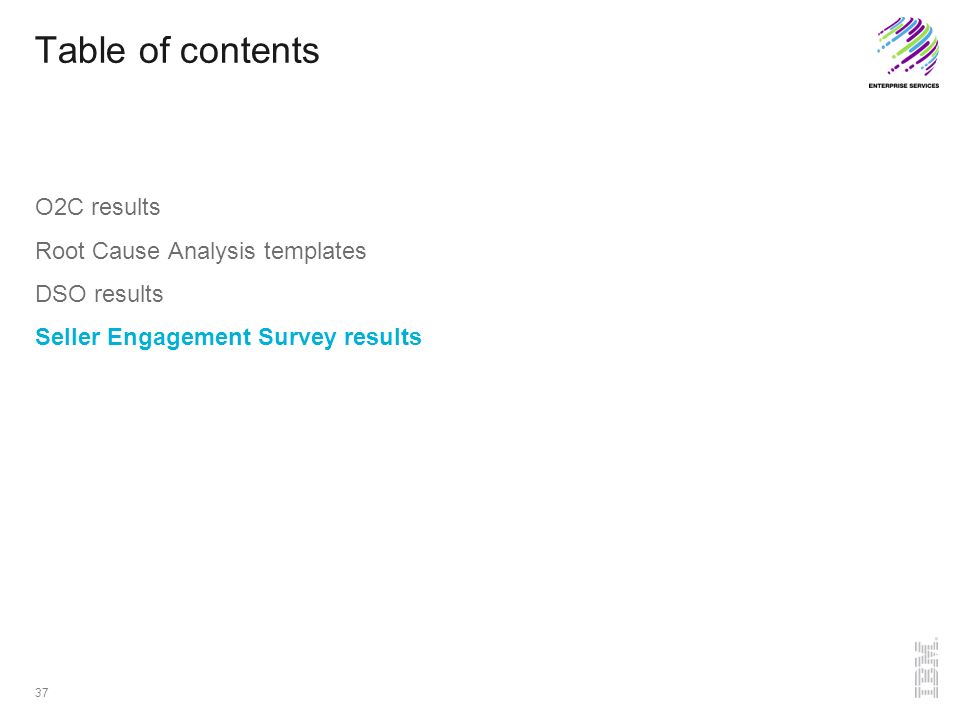This screenshot has height=720, width=960.
Task: Click results next to O2C
Action: 126,207
